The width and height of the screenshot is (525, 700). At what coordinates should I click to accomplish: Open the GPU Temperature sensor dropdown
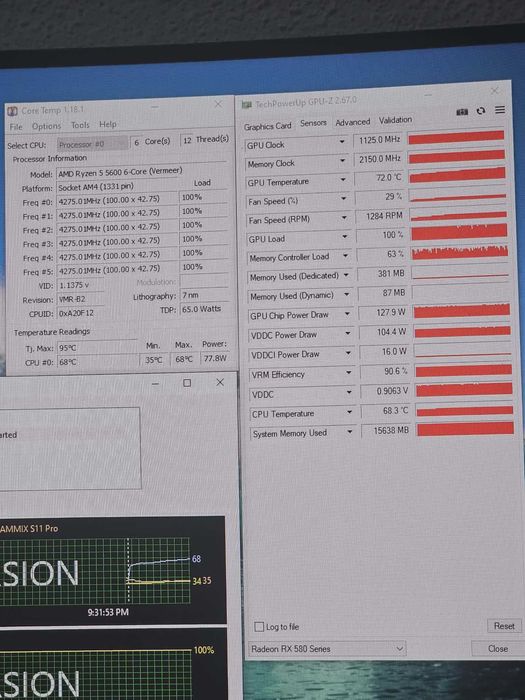[x=343, y=179]
